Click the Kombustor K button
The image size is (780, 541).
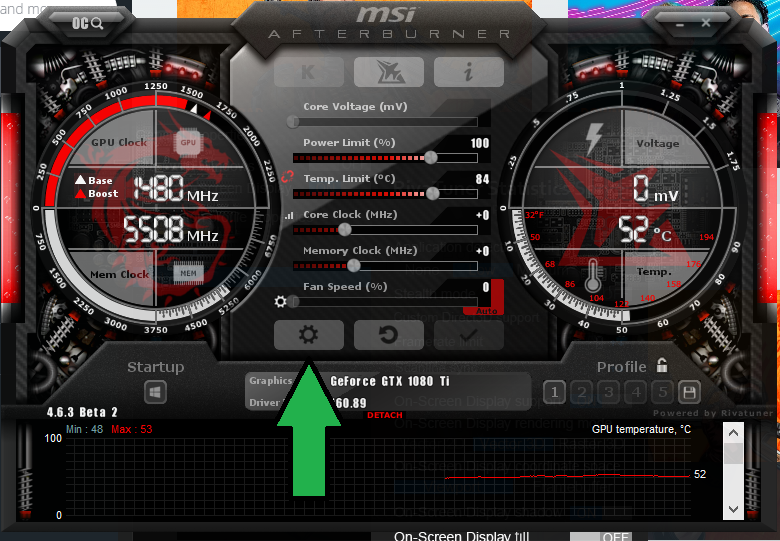pyautogui.click(x=308, y=72)
